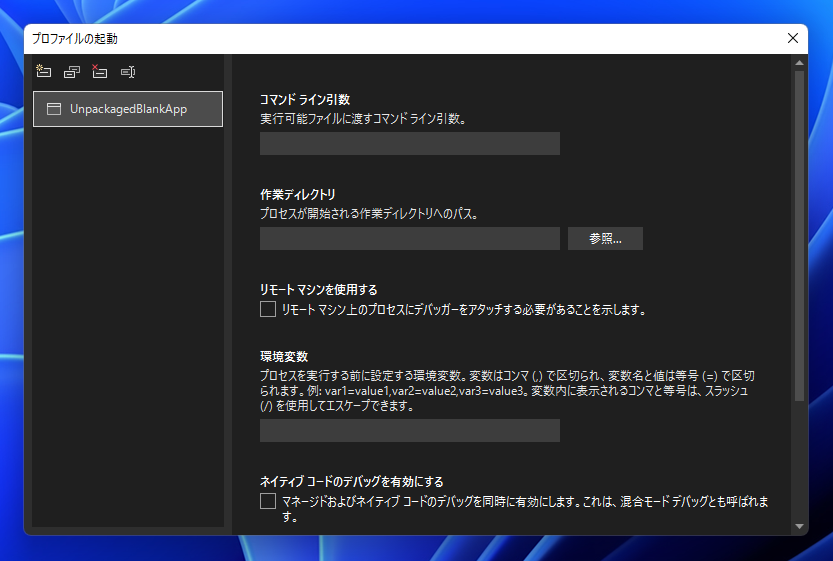Click the UnpackagedBlankApp window icon

click(x=54, y=109)
